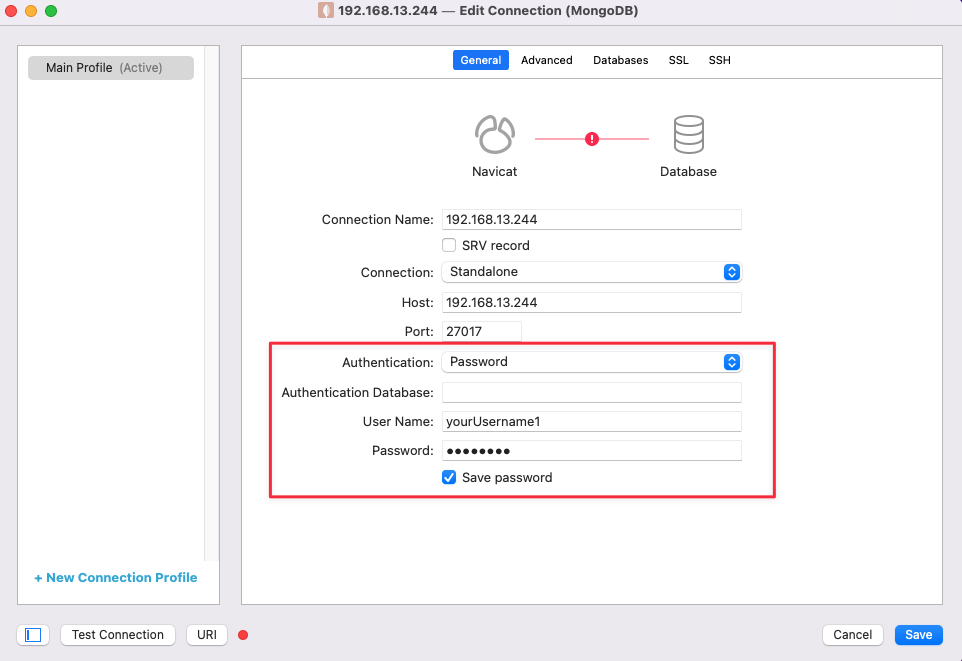Click the Connection Name label
Image resolution: width=962 pixels, height=661 pixels.
tap(377, 219)
